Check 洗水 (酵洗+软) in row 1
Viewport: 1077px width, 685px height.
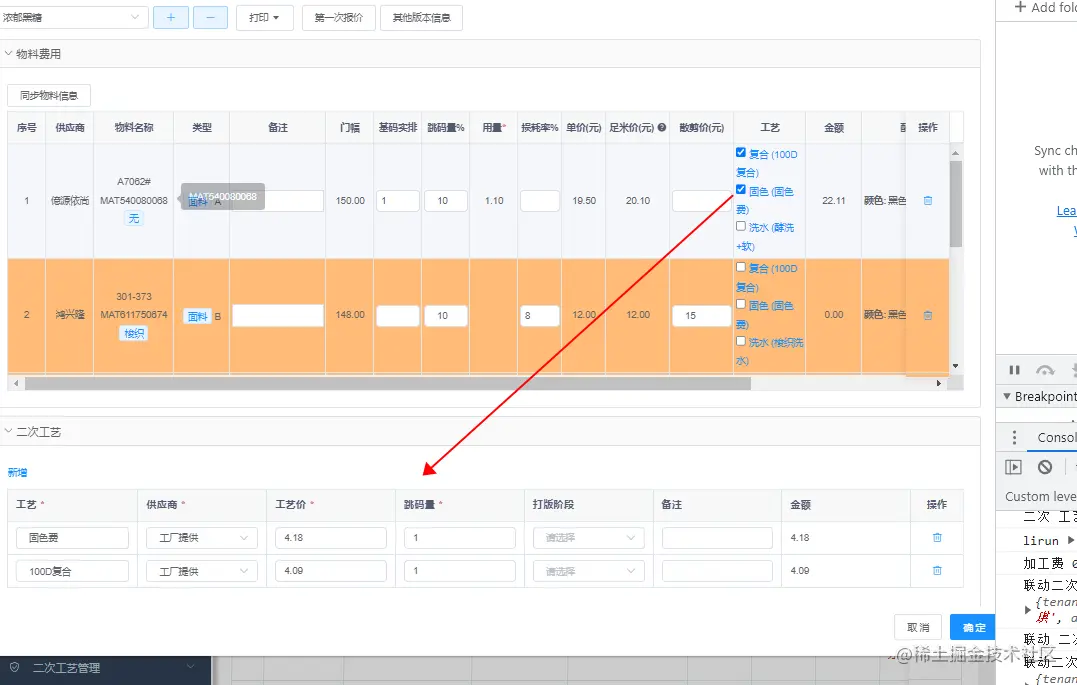click(x=740, y=226)
